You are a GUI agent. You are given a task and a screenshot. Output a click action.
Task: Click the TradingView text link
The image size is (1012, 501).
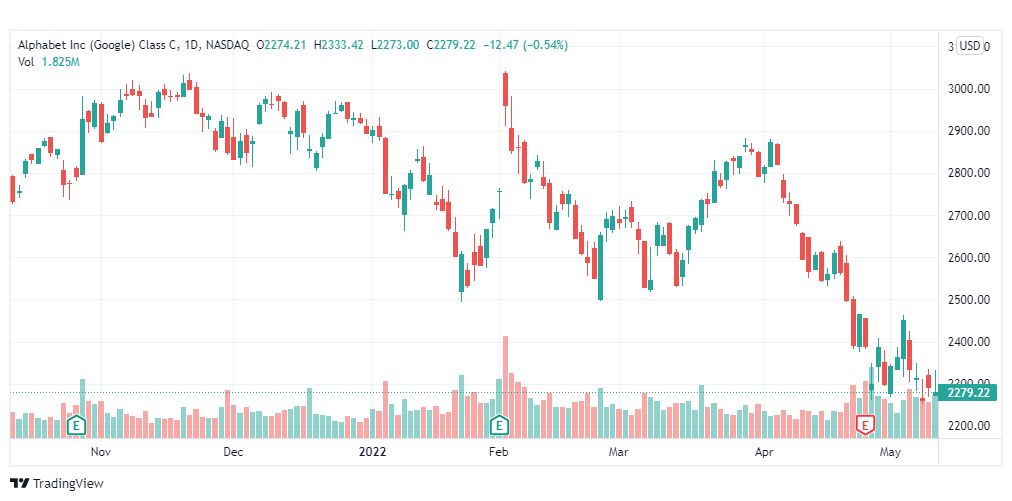click(68, 484)
